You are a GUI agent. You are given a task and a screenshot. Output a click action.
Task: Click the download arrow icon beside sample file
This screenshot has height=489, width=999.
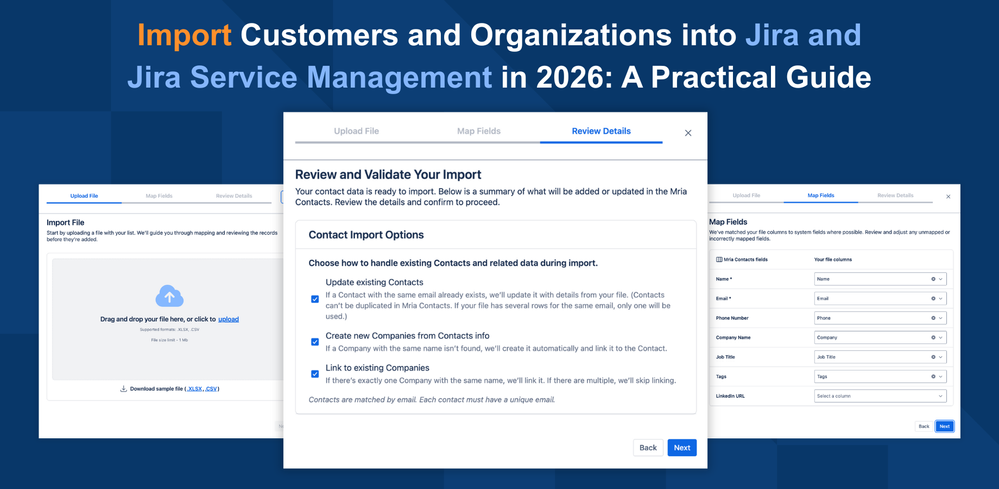pyautogui.click(x=124, y=388)
